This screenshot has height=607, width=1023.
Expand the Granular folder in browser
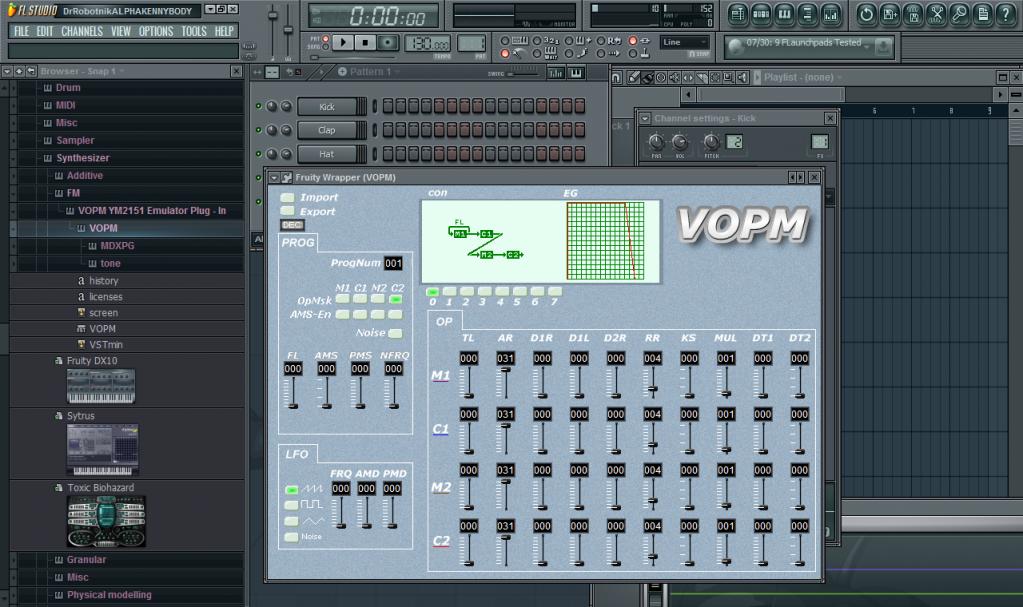86,560
